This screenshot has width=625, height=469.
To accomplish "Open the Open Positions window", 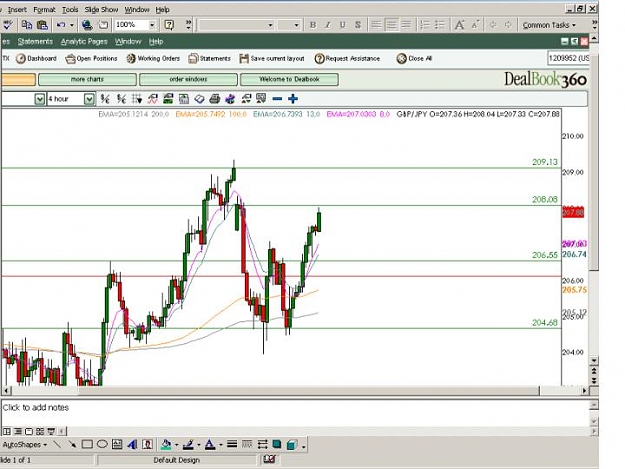I will click(91, 59).
